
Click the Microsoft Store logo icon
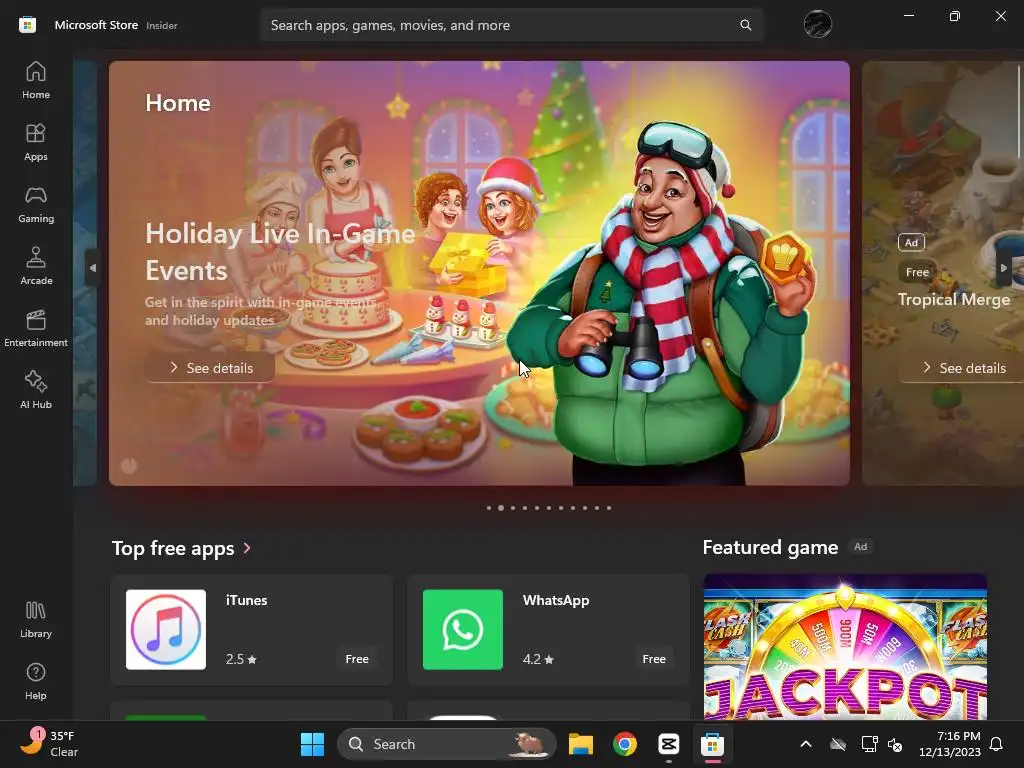[x=27, y=25]
